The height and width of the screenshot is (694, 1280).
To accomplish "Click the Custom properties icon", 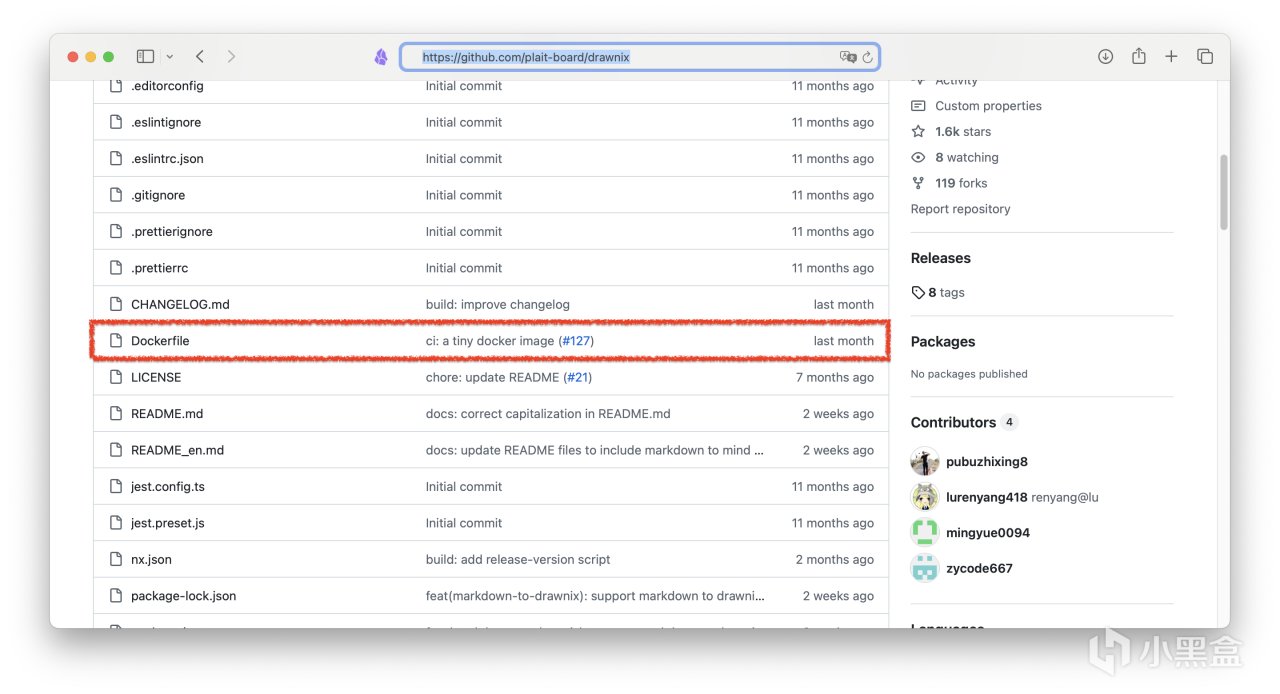I will pos(918,106).
